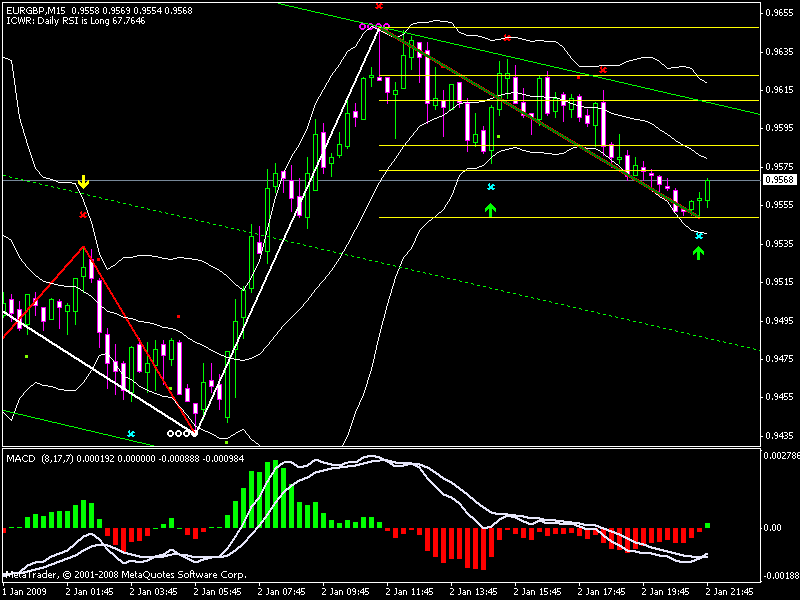Image resolution: width=800 pixels, height=600 pixels.
Task: Select the MACD (8,17,7) indicator label
Action: (48, 458)
